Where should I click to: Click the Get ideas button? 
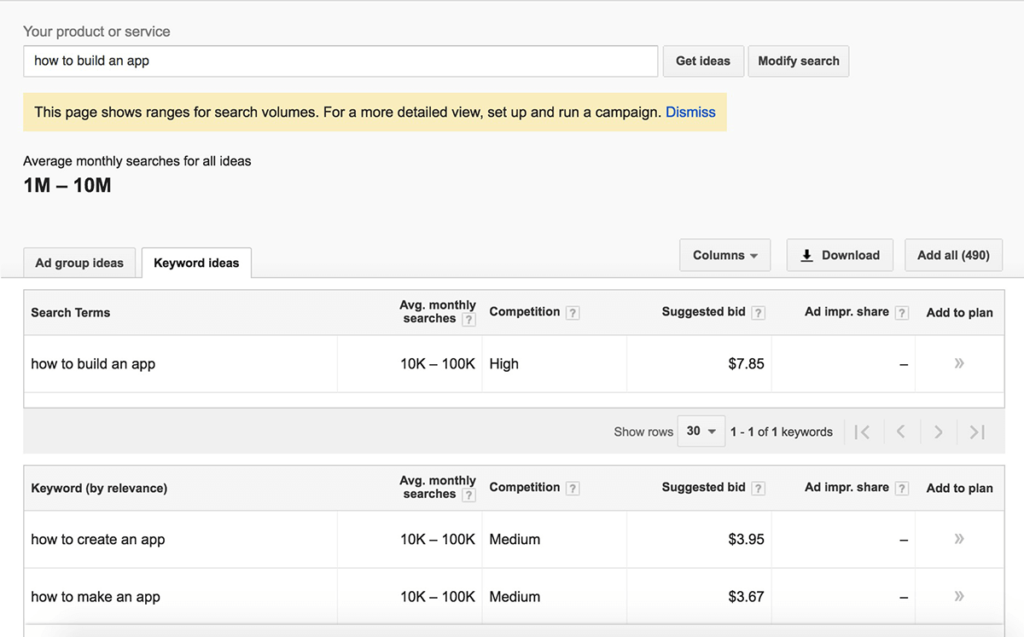703,61
